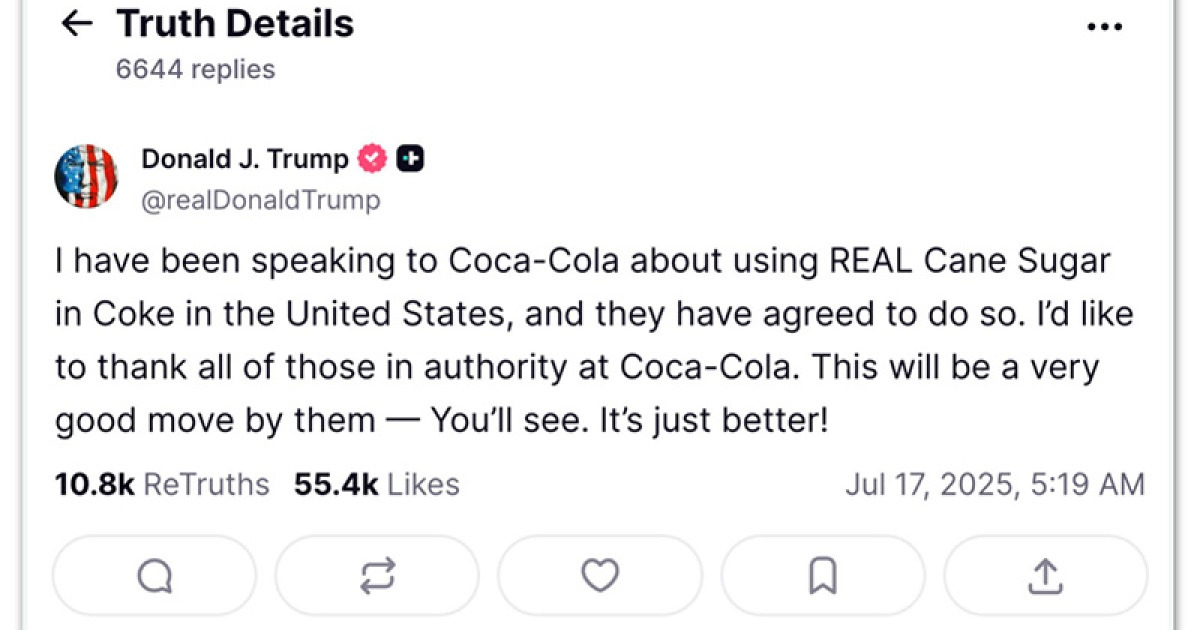Go back with the left arrow
Image resolution: width=1200 pixels, height=630 pixels.
point(77,24)
